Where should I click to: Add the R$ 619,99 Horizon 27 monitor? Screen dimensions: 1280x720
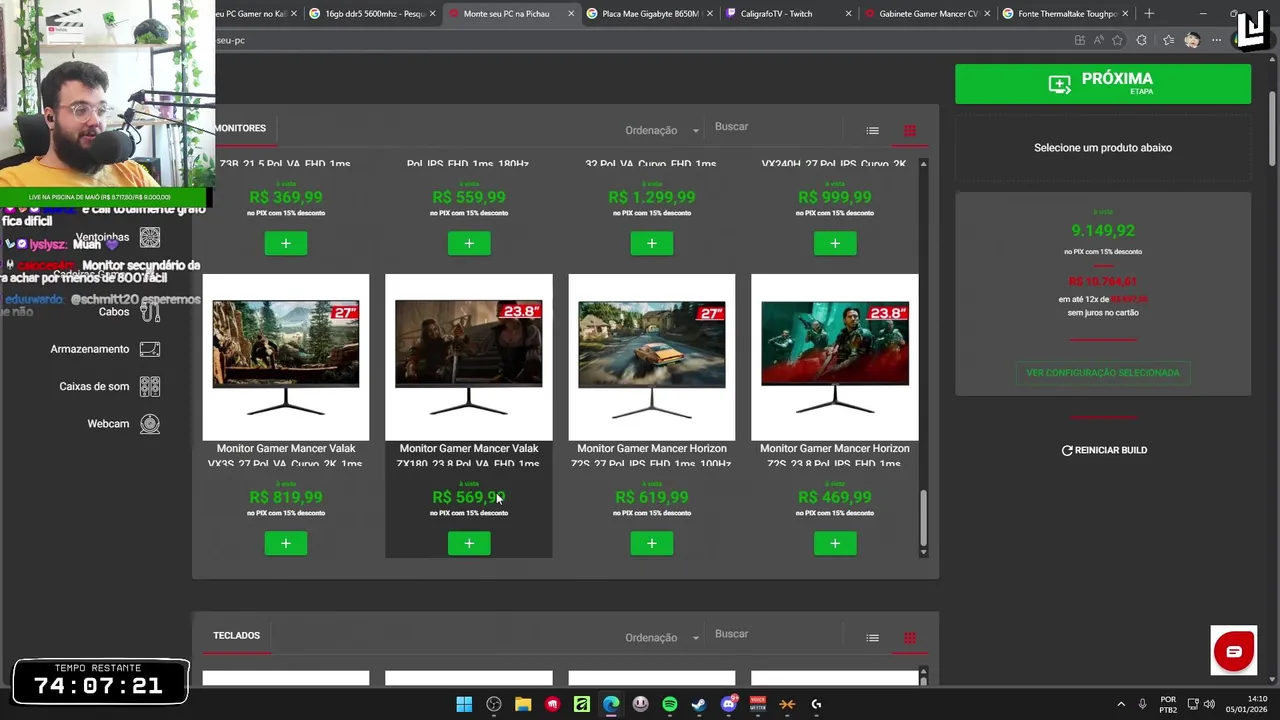[652, 543]
